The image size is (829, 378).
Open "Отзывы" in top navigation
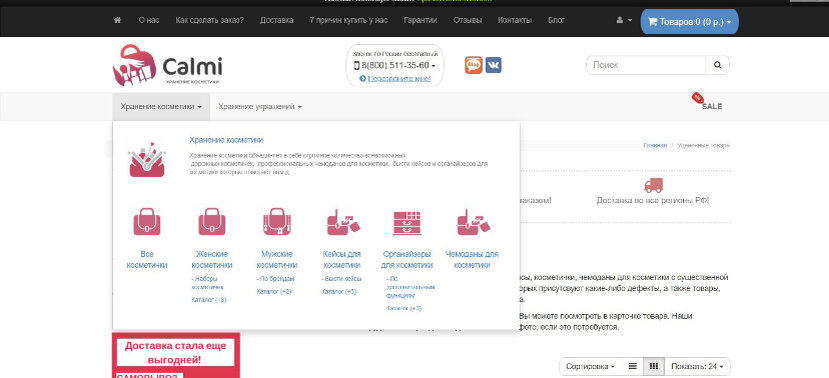[467, 21]
